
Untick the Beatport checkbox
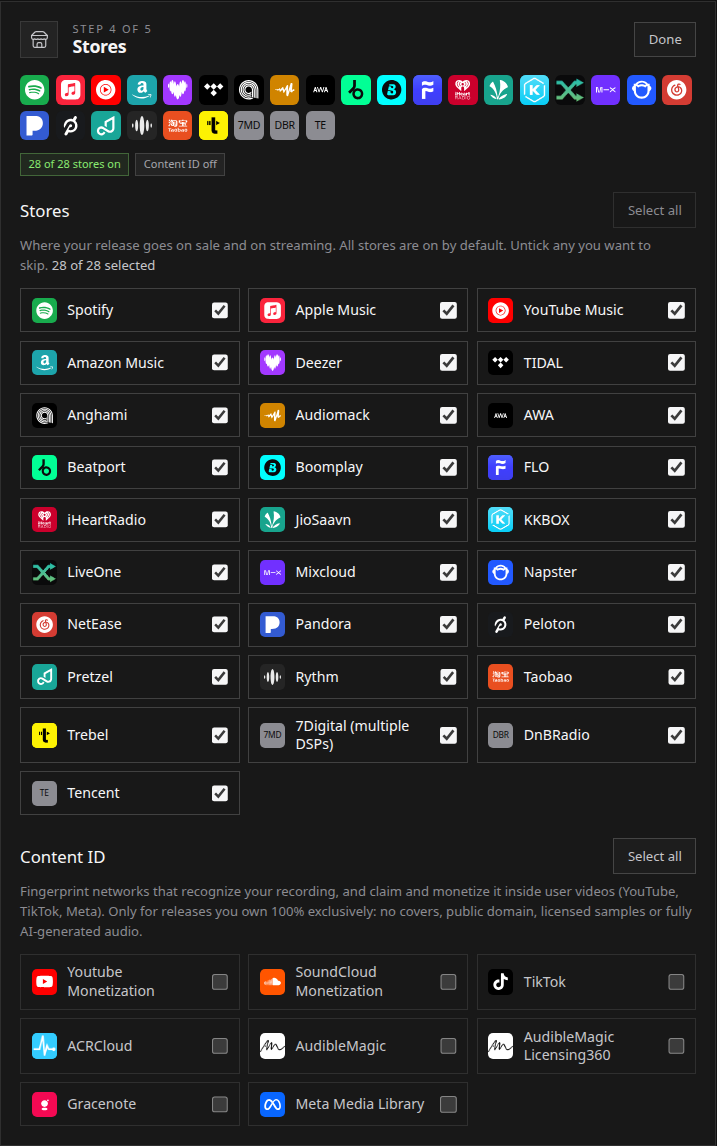[220, 467]
